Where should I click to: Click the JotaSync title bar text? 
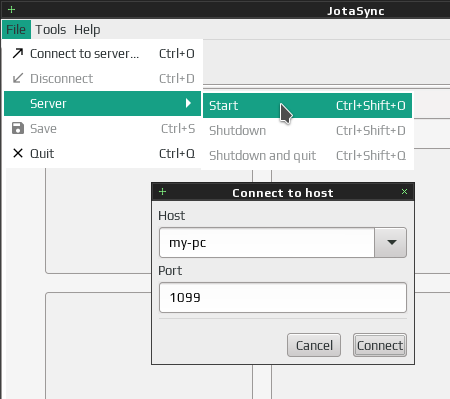[x=356, y=11]
